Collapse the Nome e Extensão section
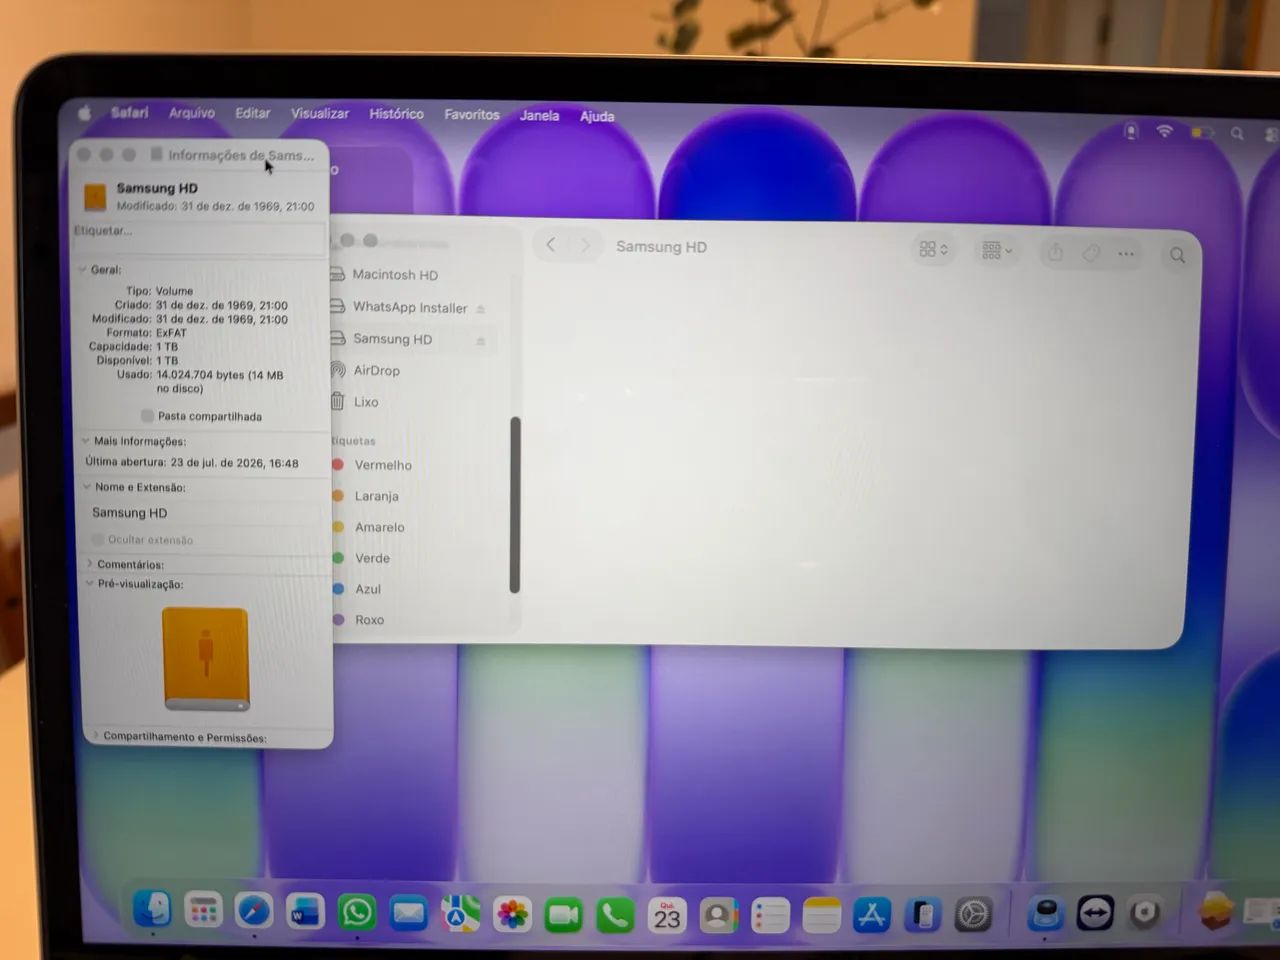Screen dimensions: 1280x960 86,487
